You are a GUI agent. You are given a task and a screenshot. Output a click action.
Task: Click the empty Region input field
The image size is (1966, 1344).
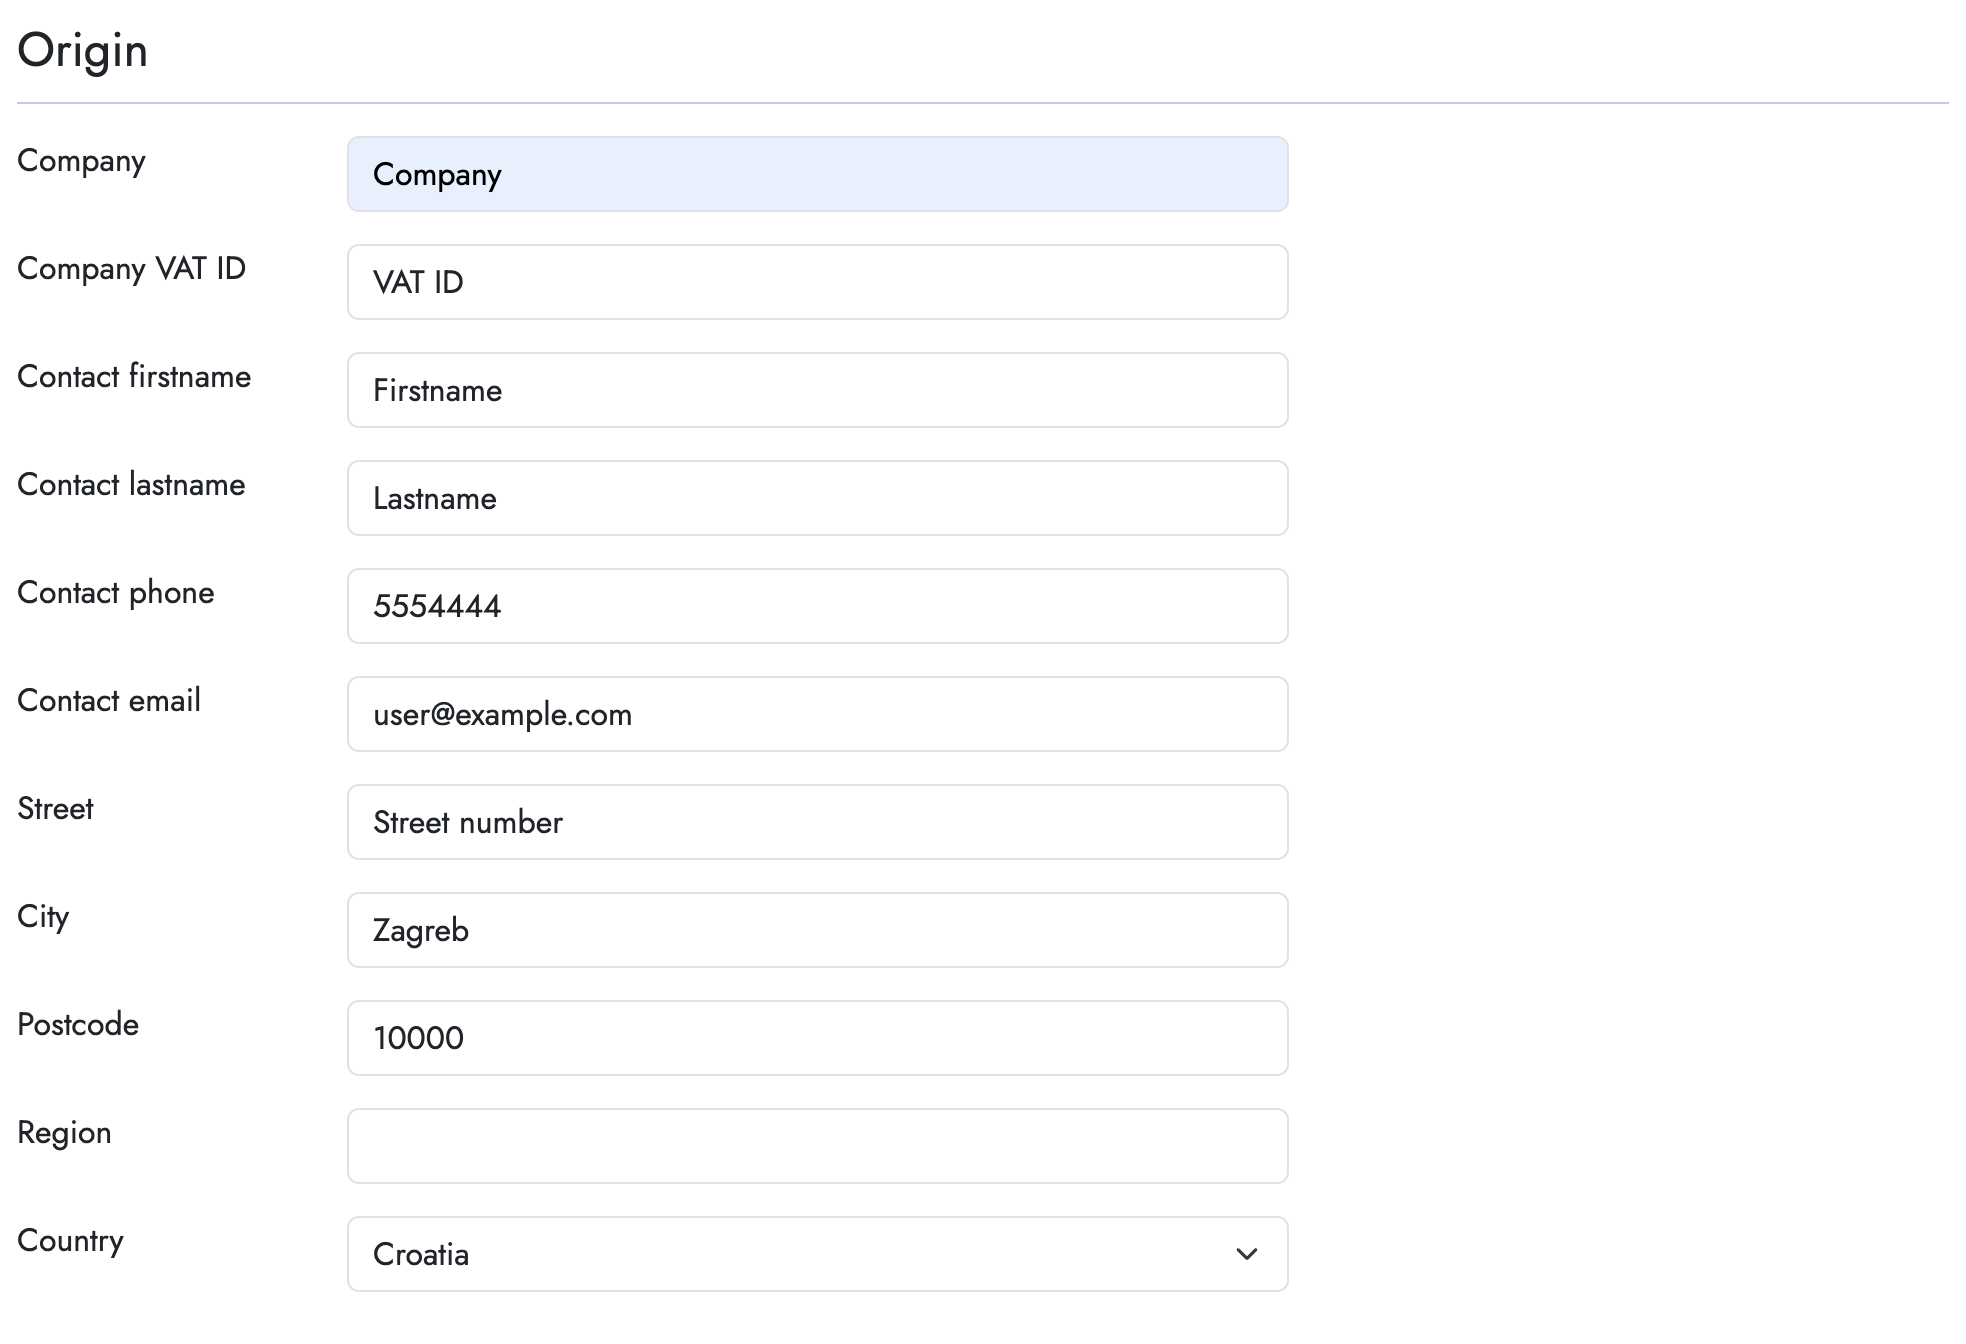pyautogui.click(x=817, y=1146)
